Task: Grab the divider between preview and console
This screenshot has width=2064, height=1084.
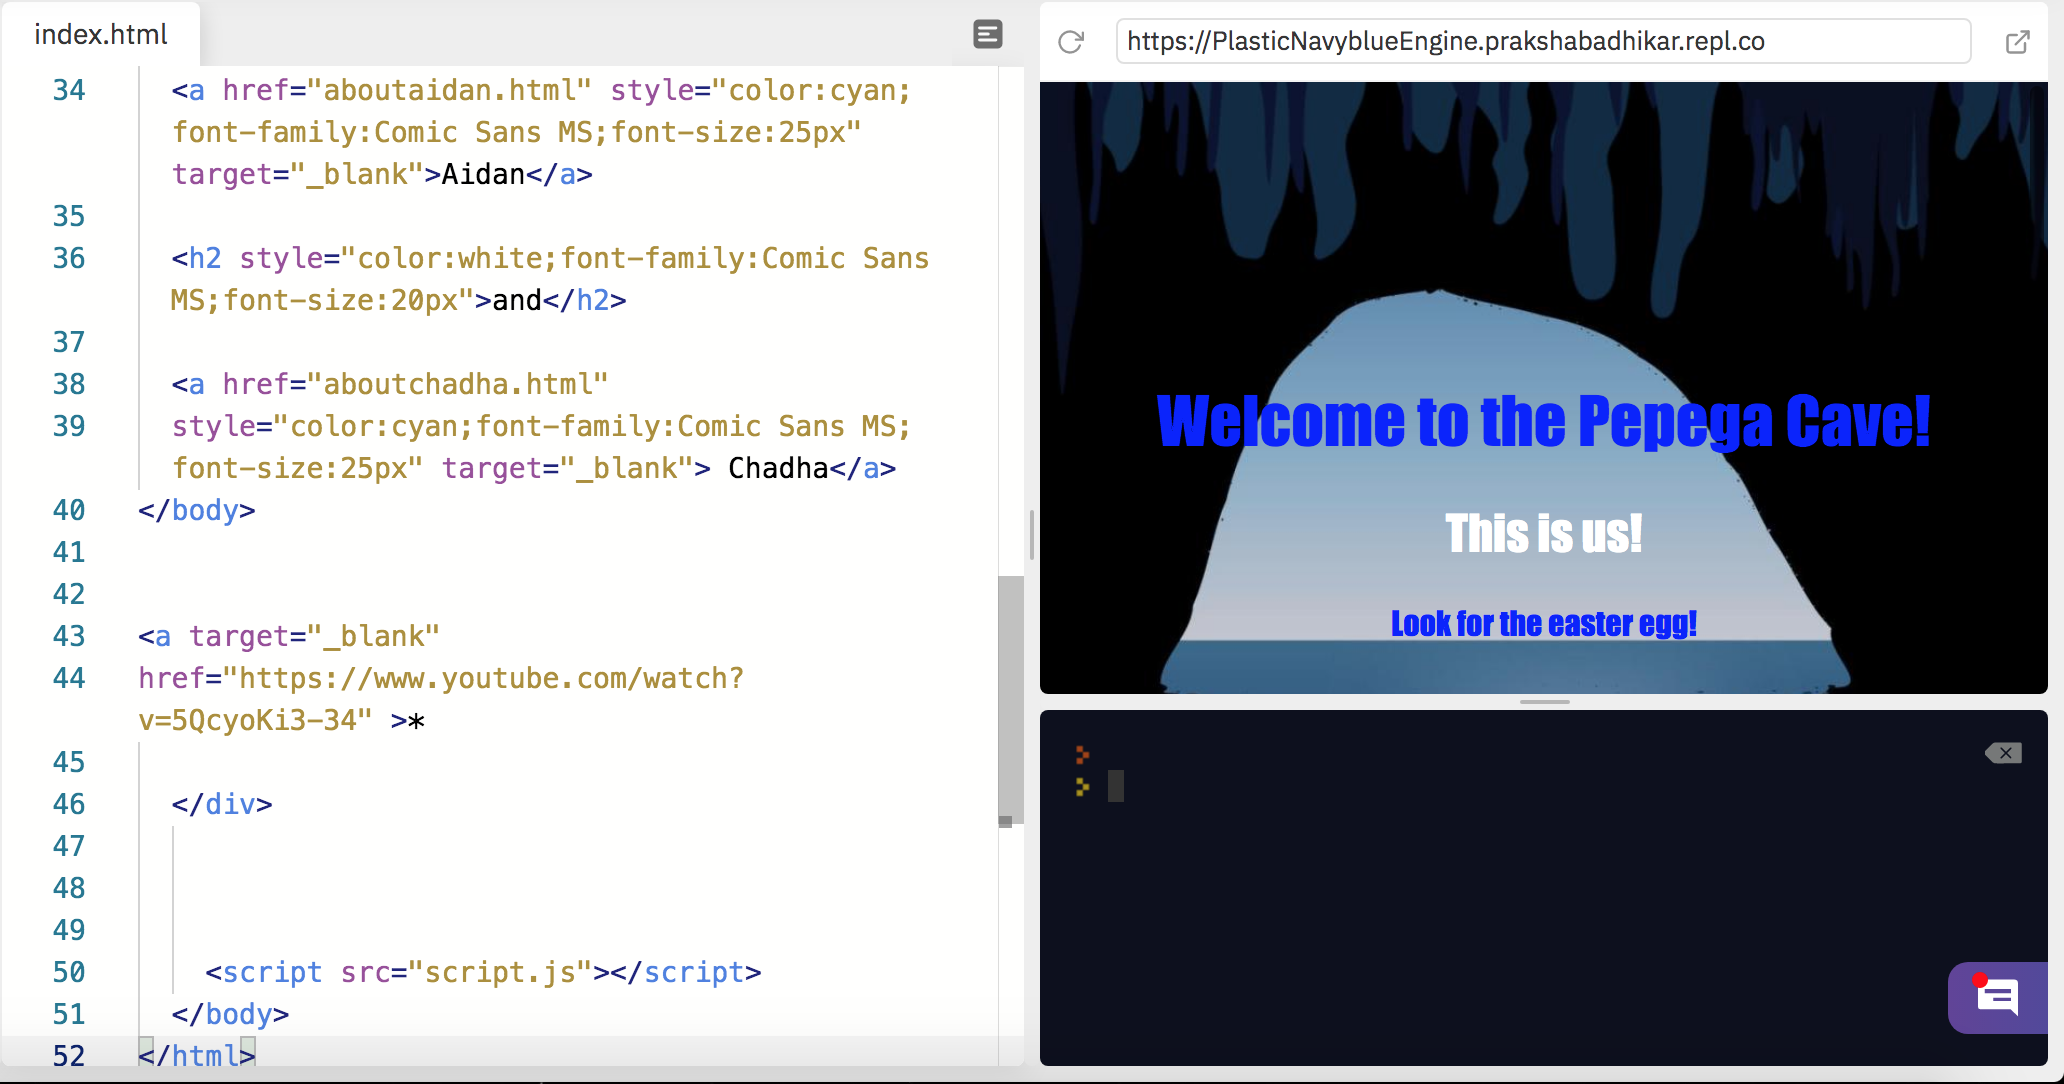Action: click(1544, 702)
